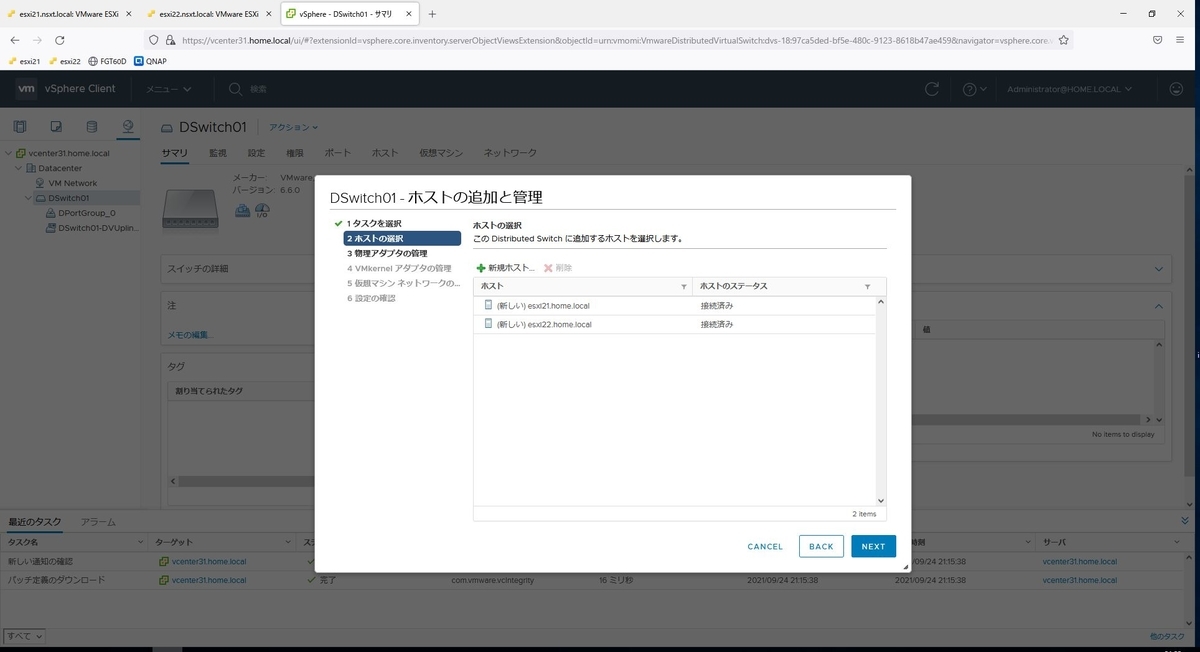This screenshot has height=652, width=1200.
Task: Switch to the ホスト tab
Action: tap(385, 153)
